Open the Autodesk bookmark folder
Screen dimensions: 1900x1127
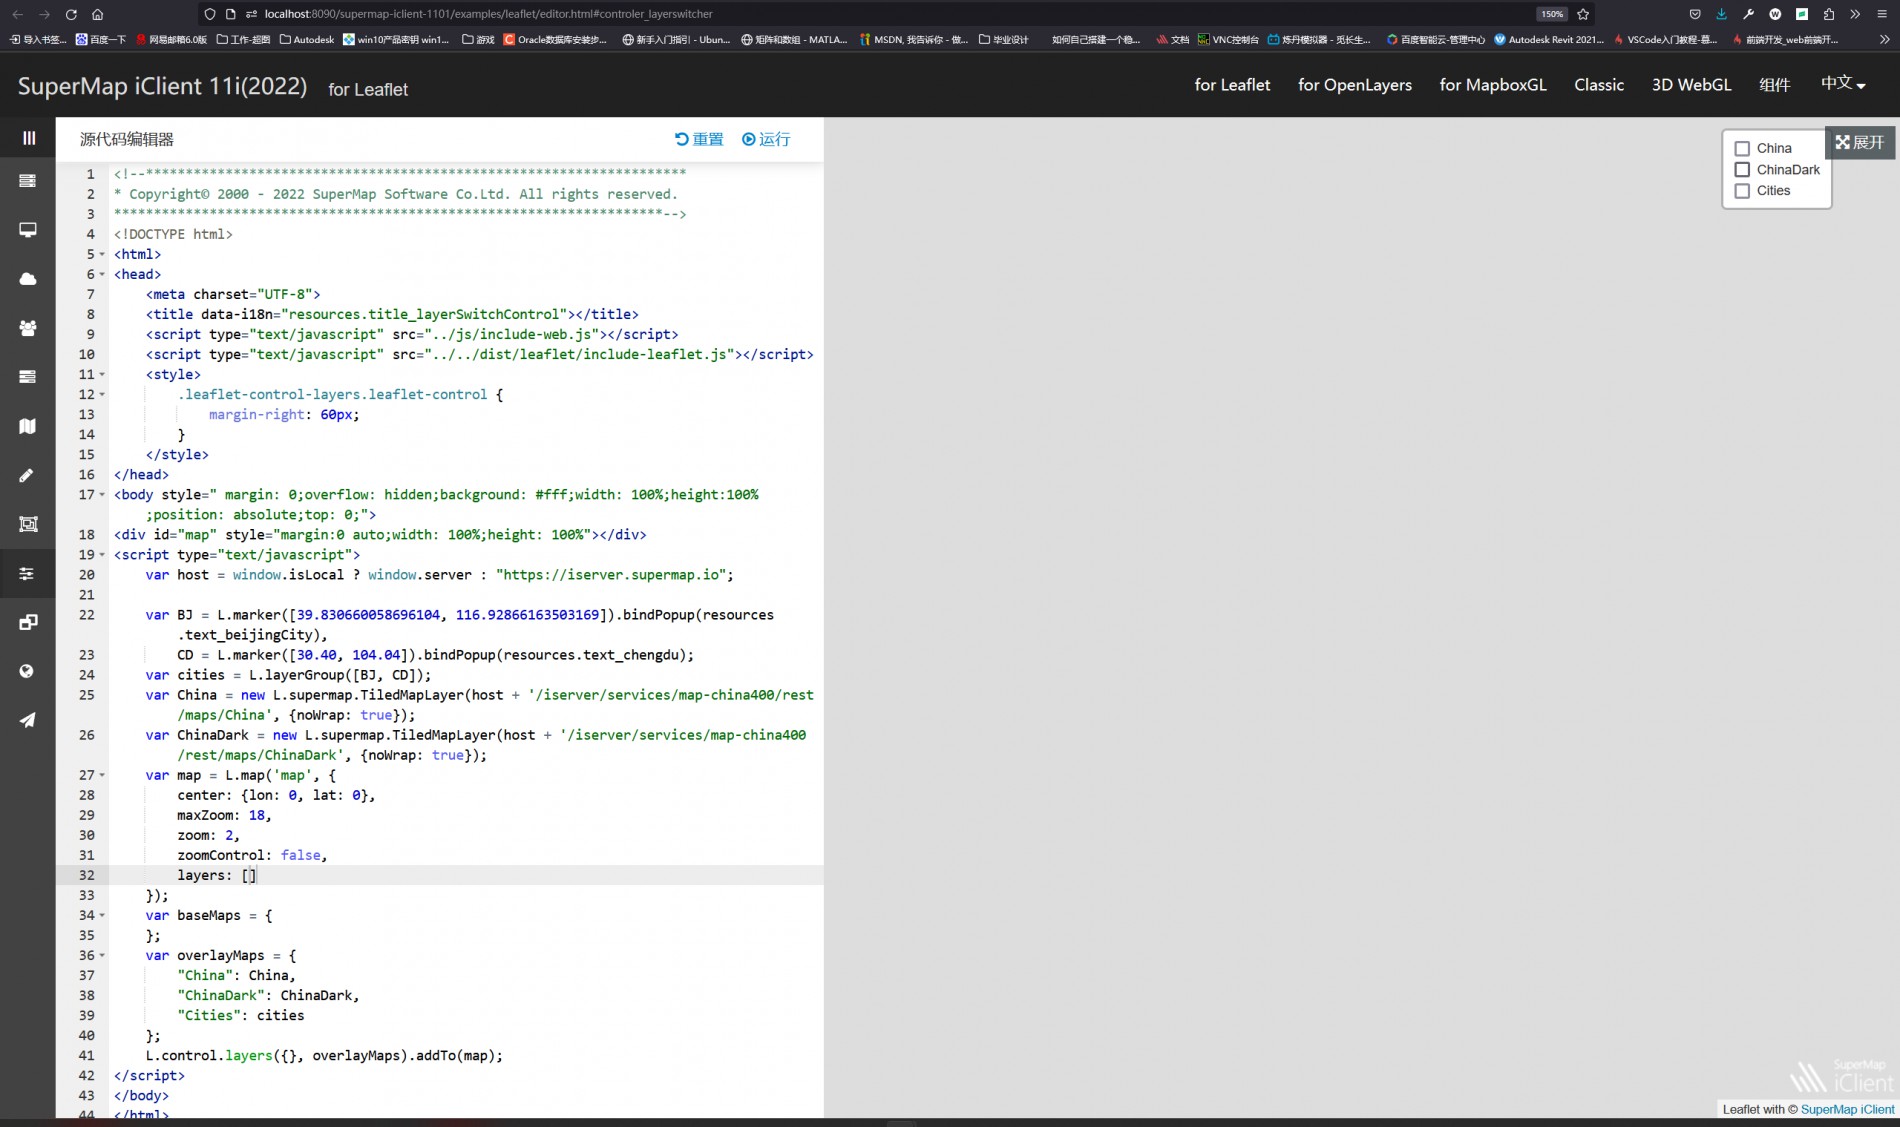(307, 40)
